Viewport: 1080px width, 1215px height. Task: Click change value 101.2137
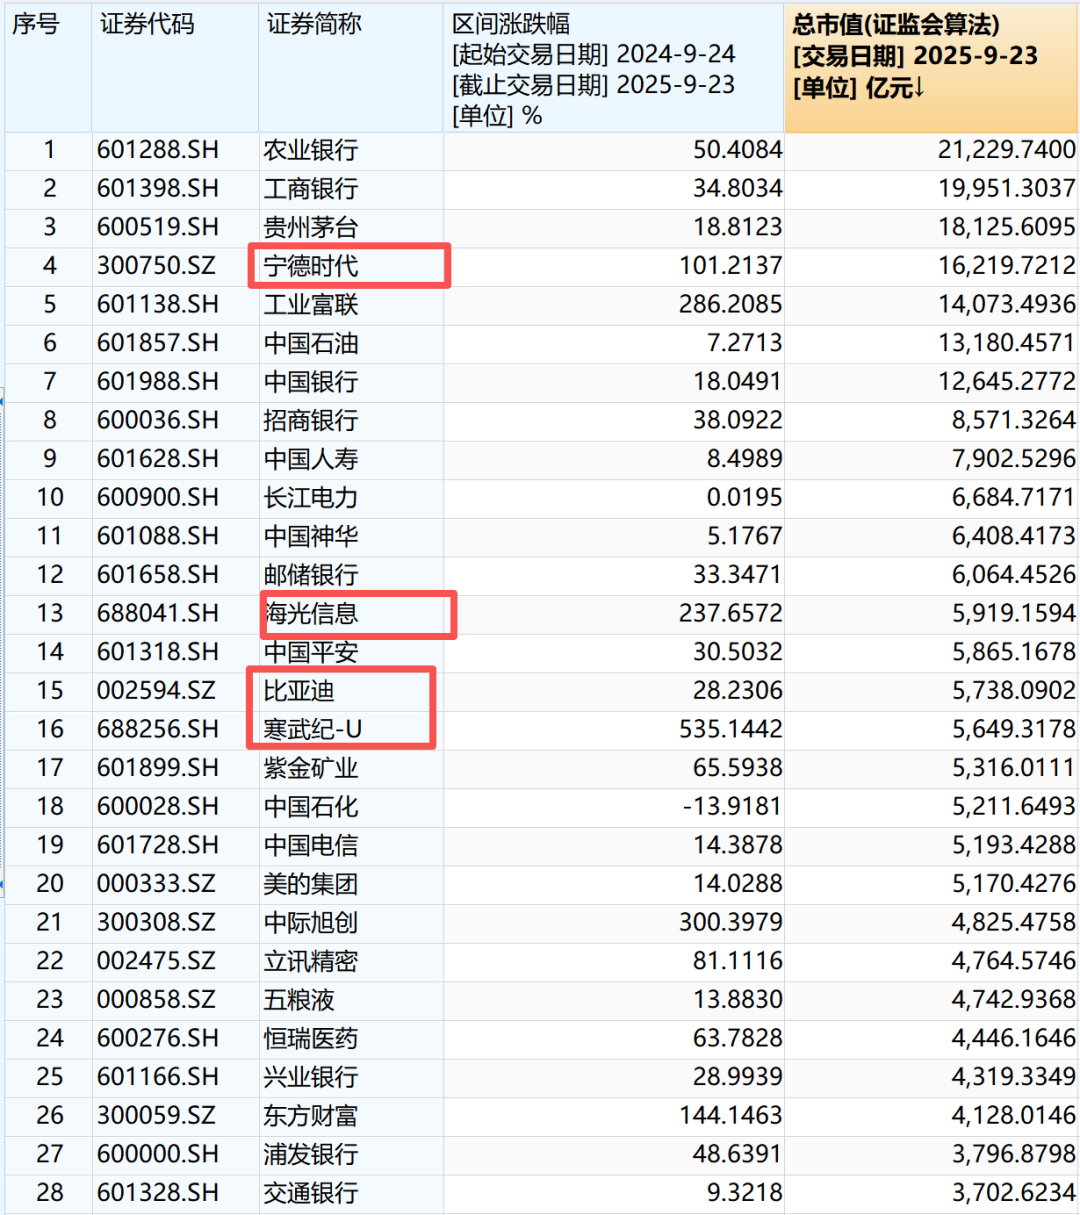point(731,266)
